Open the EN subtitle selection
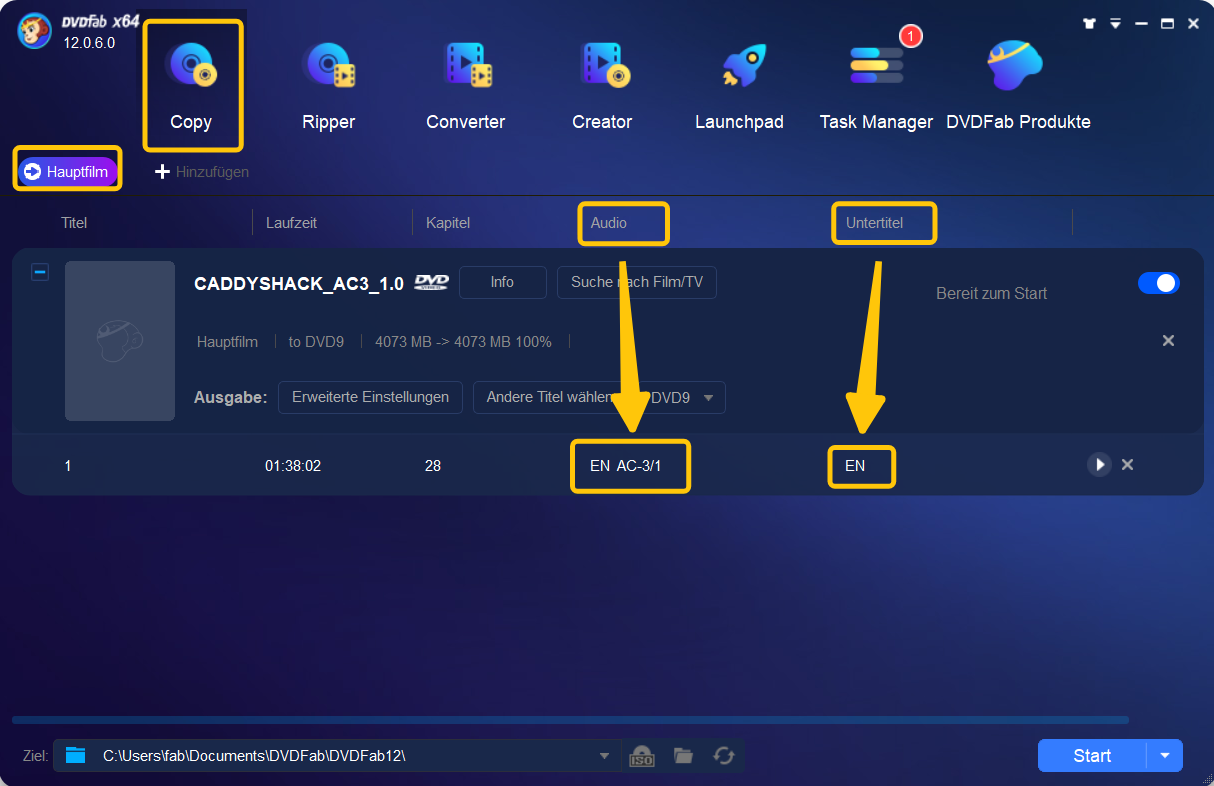 pos(855,466)
